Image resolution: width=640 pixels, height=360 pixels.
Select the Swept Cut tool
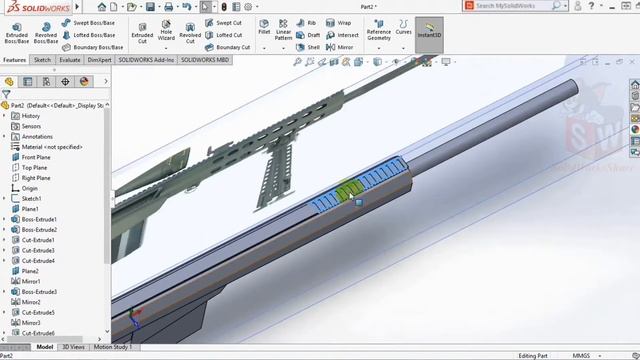(x=223, y=23)
